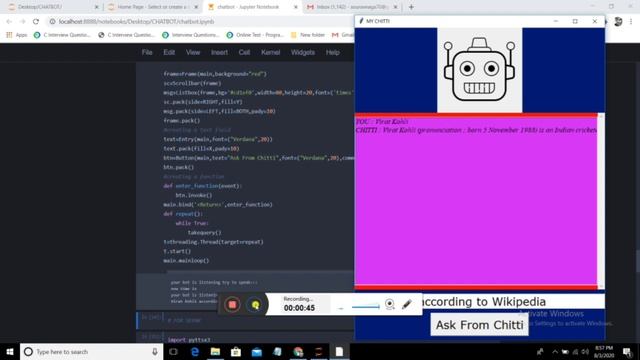Click the system clock showing 8:57 PM
Image resolution: width=640 pixels, height=360 pixels.
click(604, 352)
